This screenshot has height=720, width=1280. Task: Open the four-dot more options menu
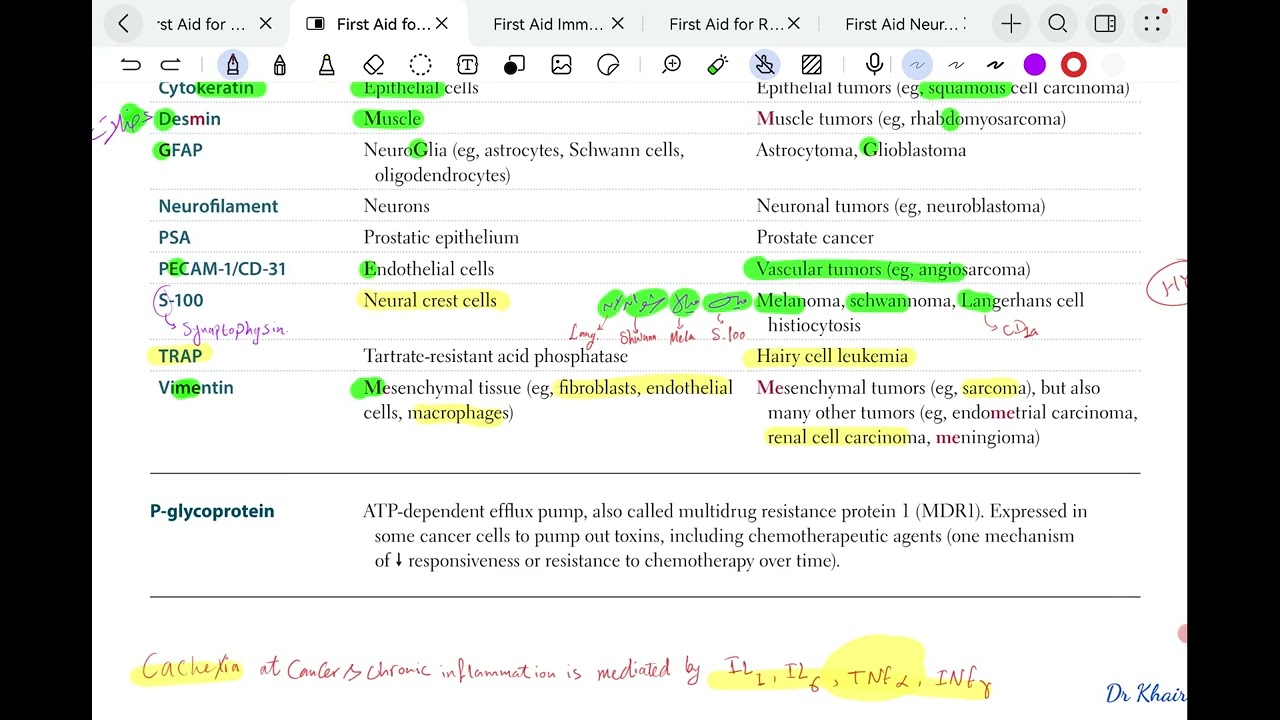click(x=1152, y=24)
